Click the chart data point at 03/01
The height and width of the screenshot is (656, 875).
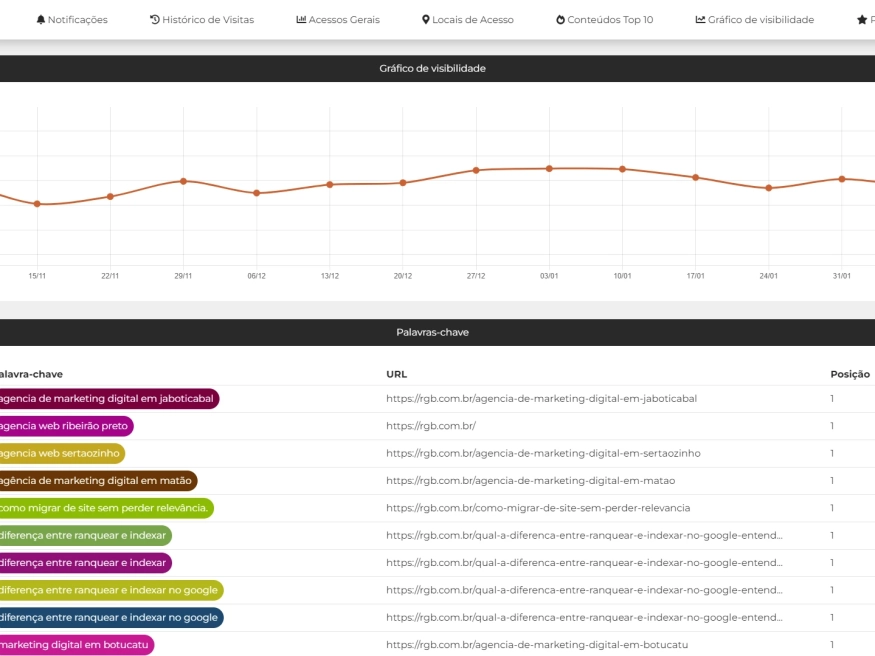(549, 168)
